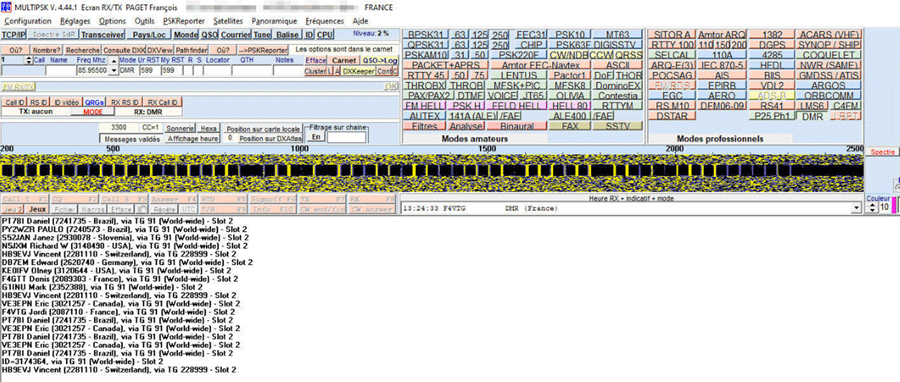Send to -->PSKReporter button

262,50
